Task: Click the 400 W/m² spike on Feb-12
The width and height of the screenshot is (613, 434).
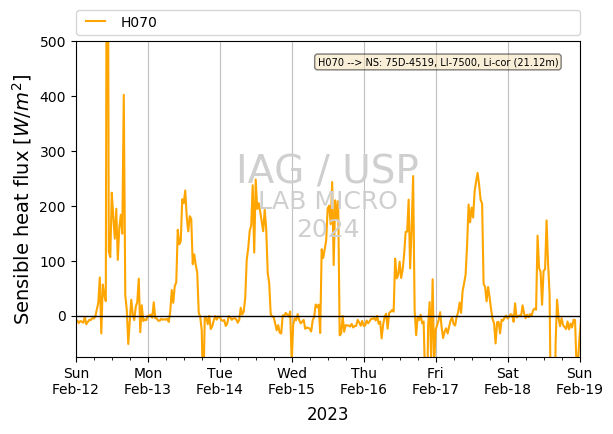Action: coord(124,95)
